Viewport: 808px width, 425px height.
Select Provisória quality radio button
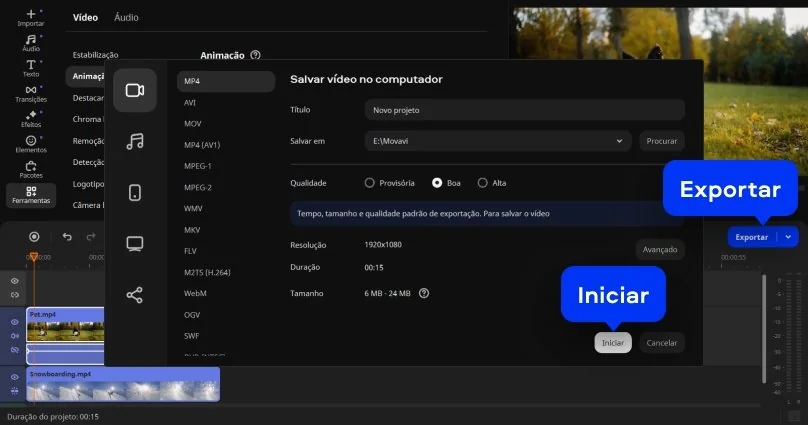pyautogui.click(x=370, y=183)
